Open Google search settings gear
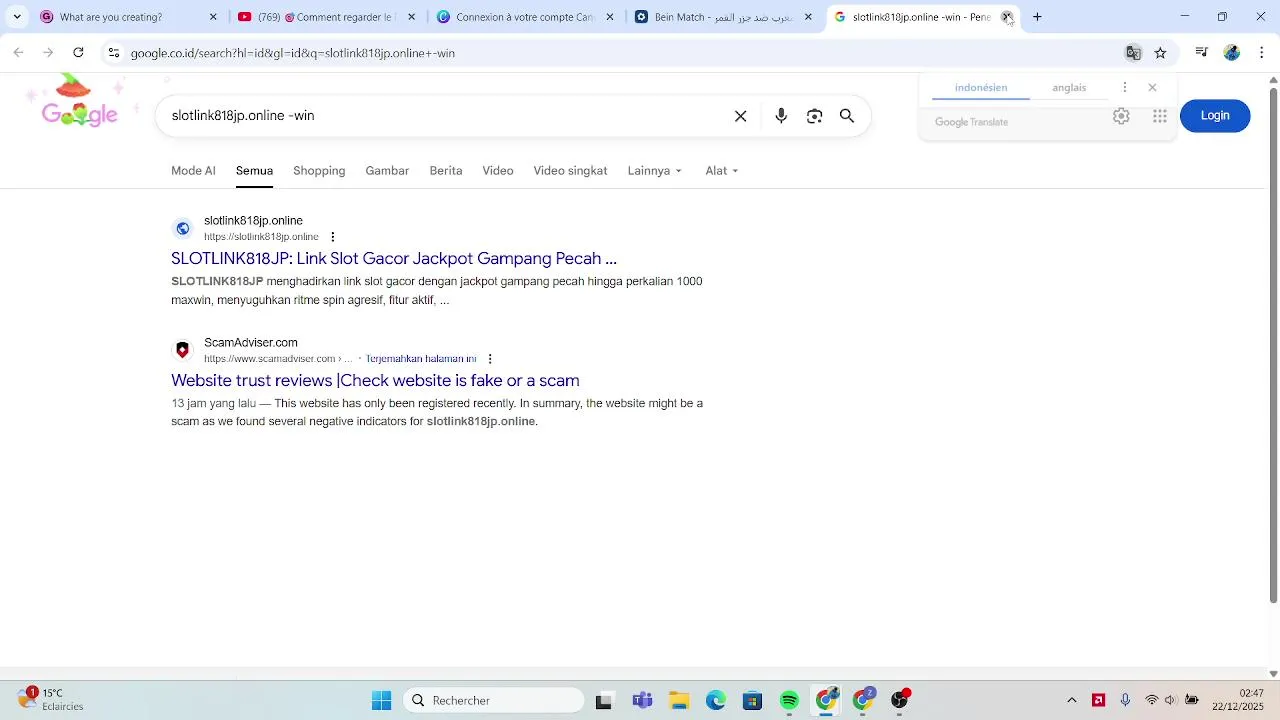This screenshot has height=720, width=1280. (1121, 116)
